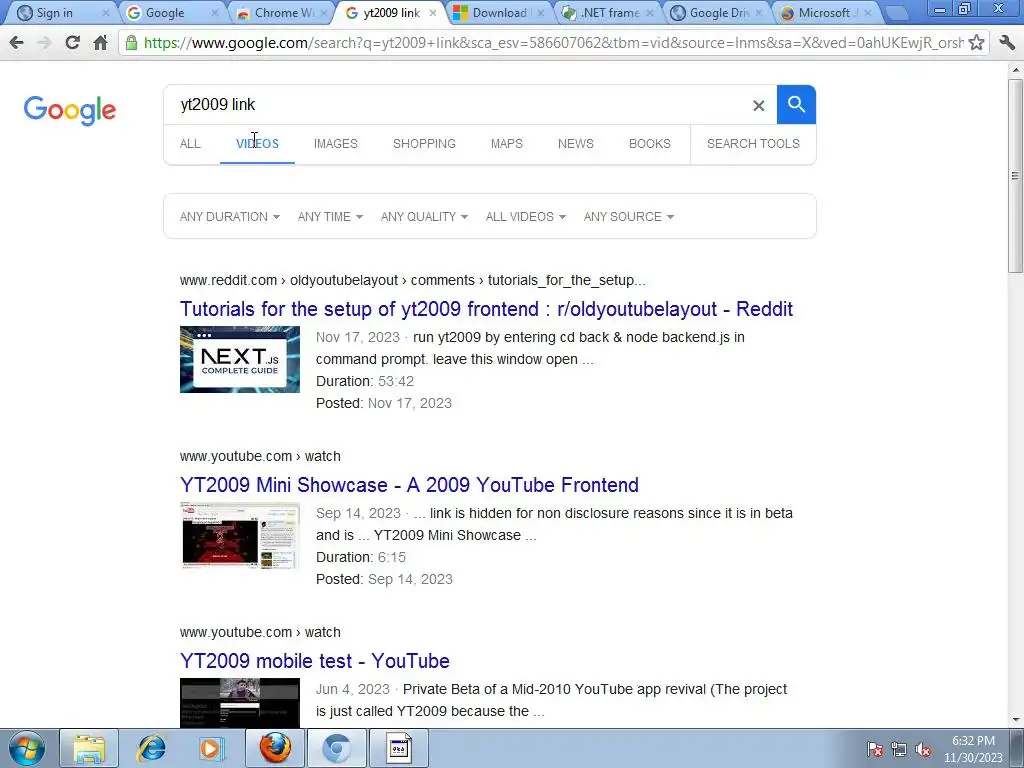Viewport: 1024px width, 768px height.
Task: Close the Sign in tab
Action: click(x=106, y=13)
